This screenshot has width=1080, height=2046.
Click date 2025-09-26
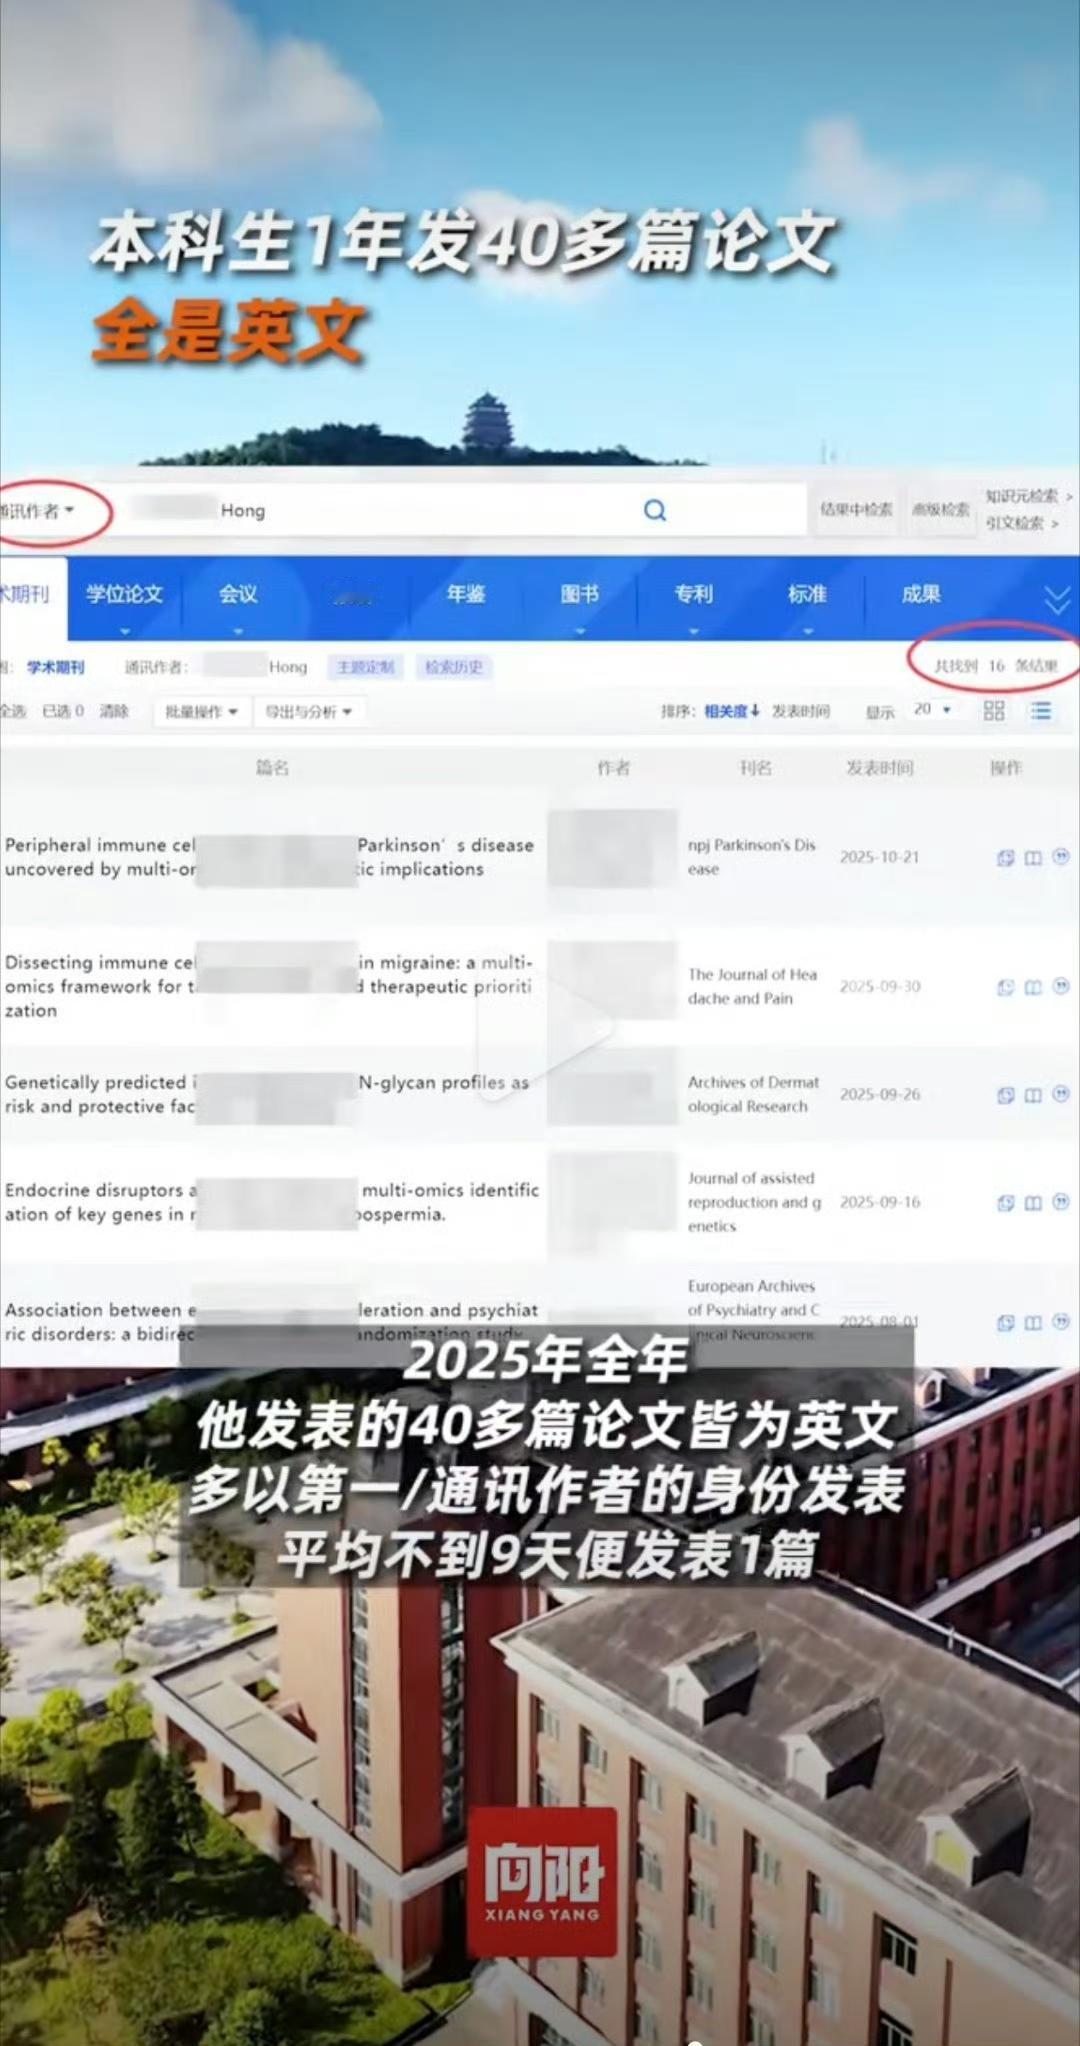(x=880, y=1094)
